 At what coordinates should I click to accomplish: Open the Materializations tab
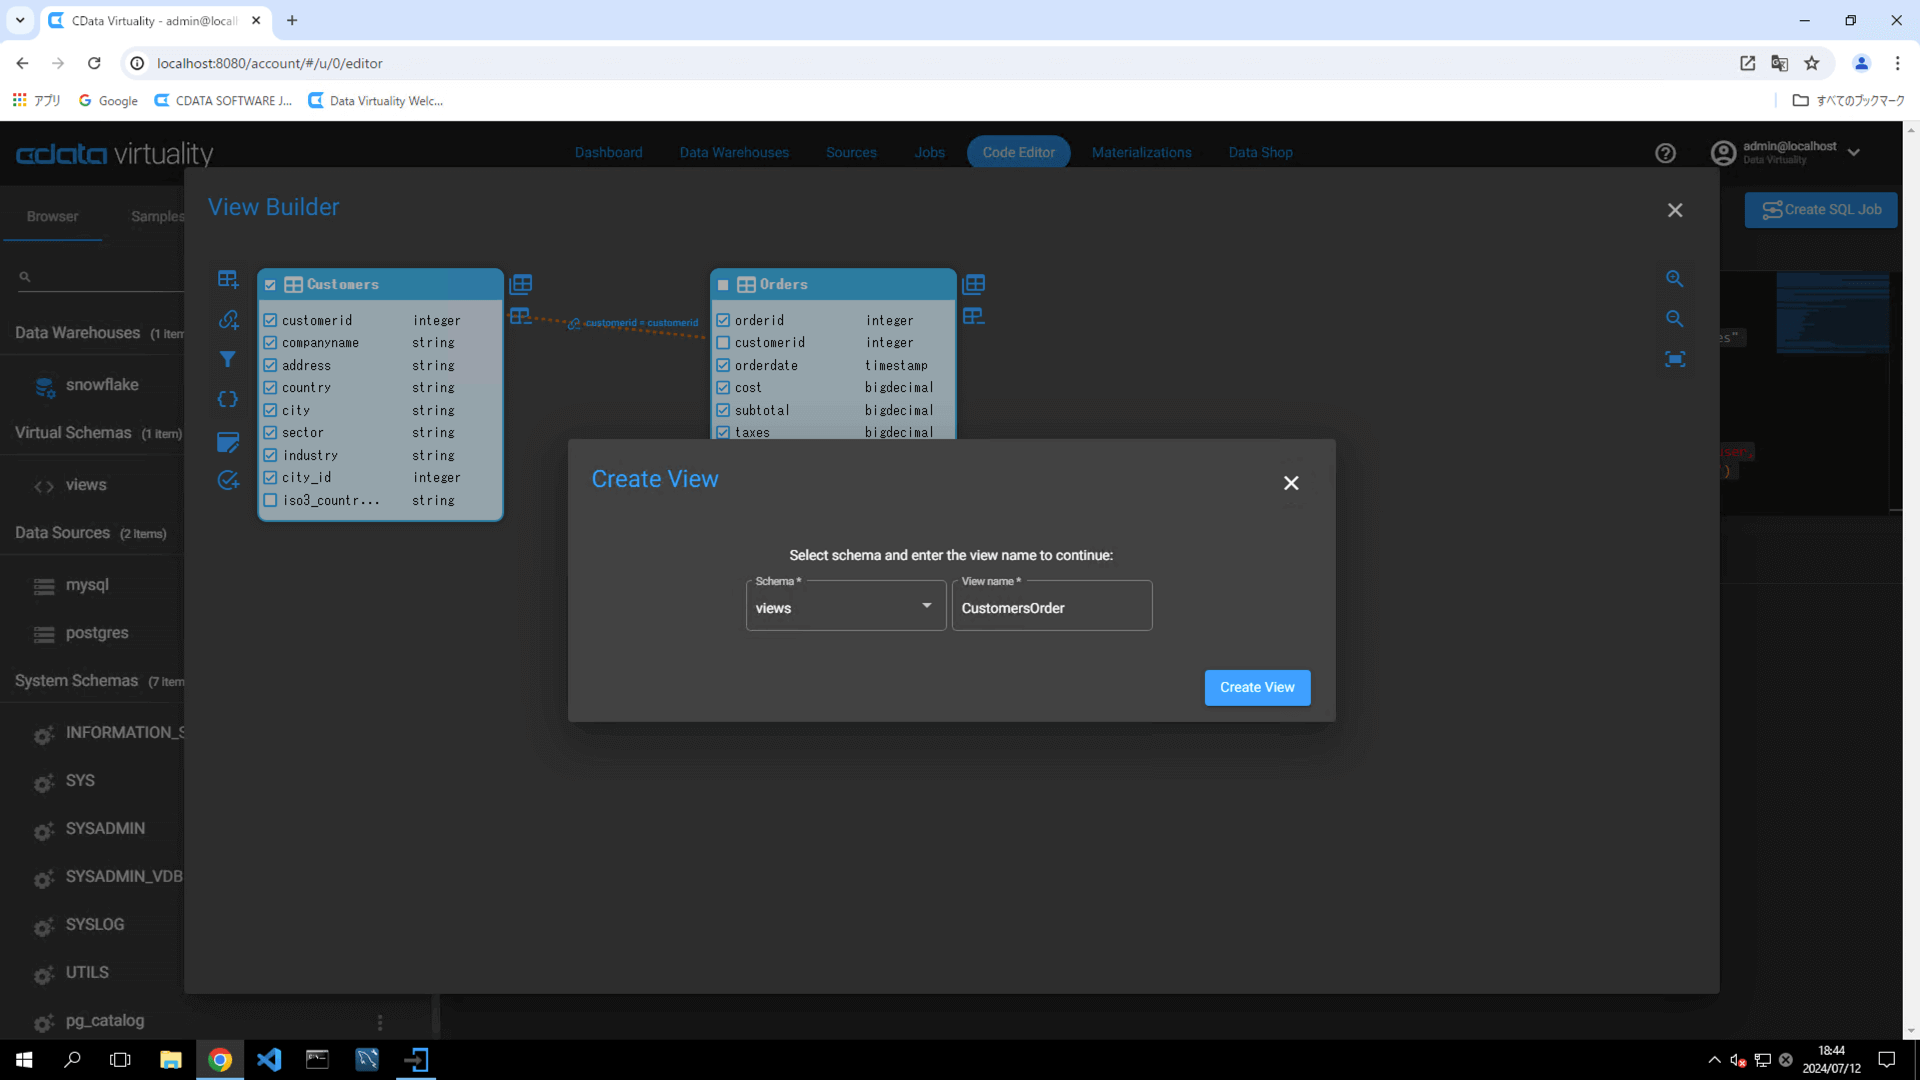tap(1141, 153)
